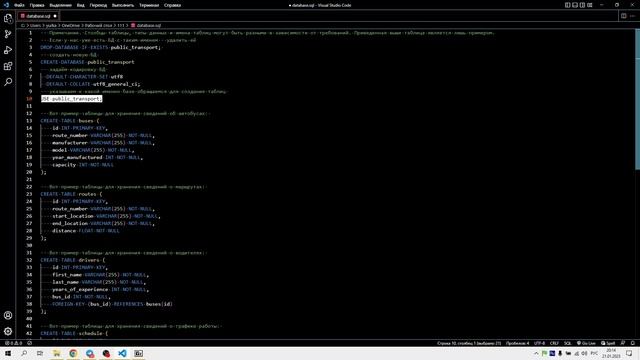Open the notifications bell in status bar
Screen dimensions: 640x360
tap(633, 343)
